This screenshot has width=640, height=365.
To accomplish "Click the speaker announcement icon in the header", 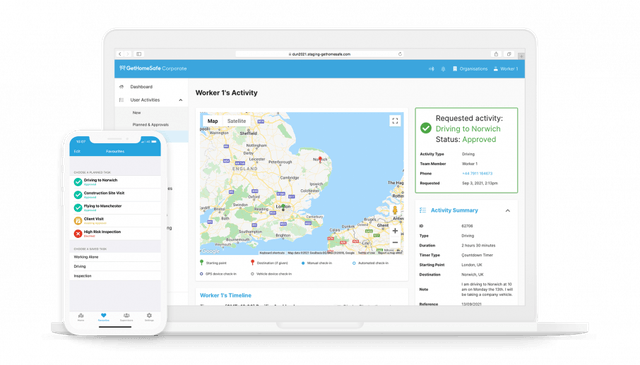I will click(431, 69).
